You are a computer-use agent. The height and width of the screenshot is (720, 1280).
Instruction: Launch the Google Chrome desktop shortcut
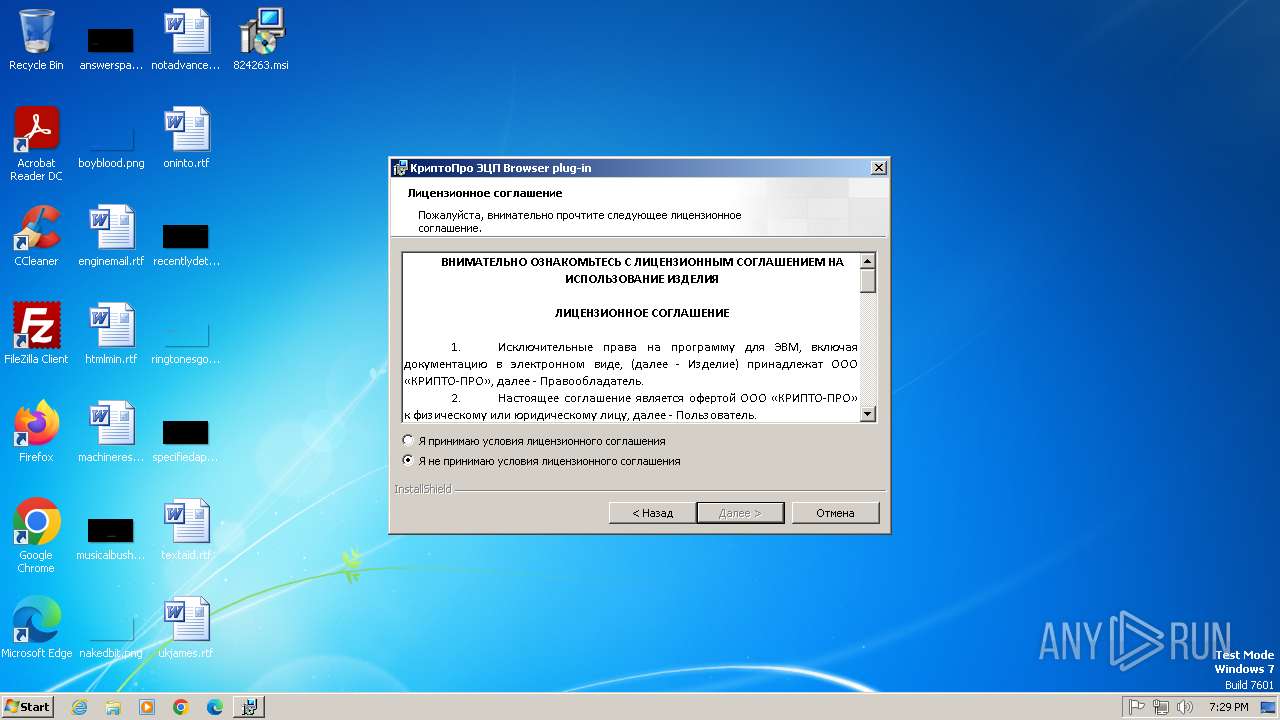click(x=36, y=536)
